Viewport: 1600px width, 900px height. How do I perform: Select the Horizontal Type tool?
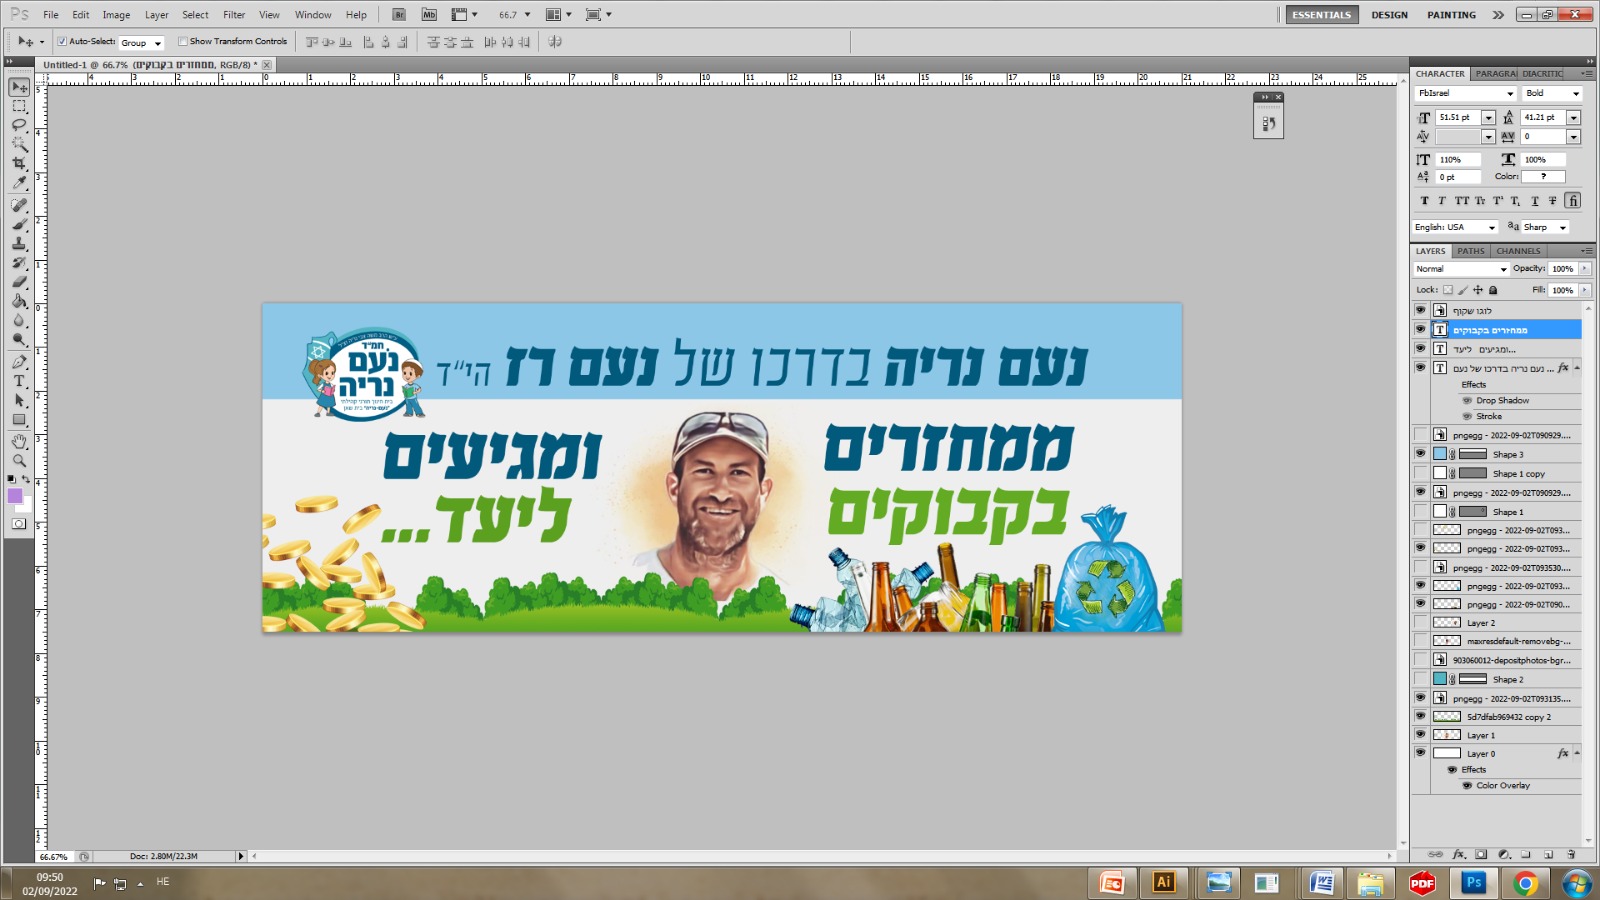click(x=19, y=381)
